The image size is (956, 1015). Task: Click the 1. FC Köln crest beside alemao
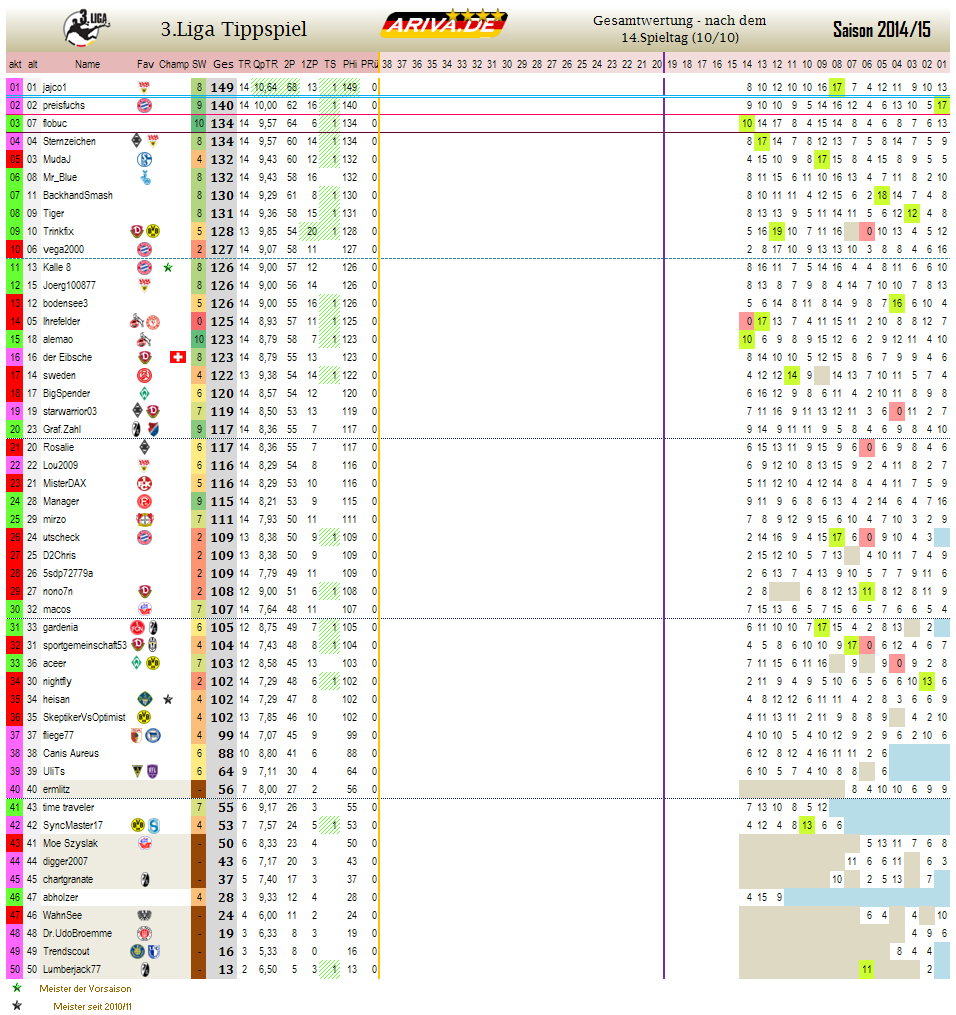(x=144, y=340)
